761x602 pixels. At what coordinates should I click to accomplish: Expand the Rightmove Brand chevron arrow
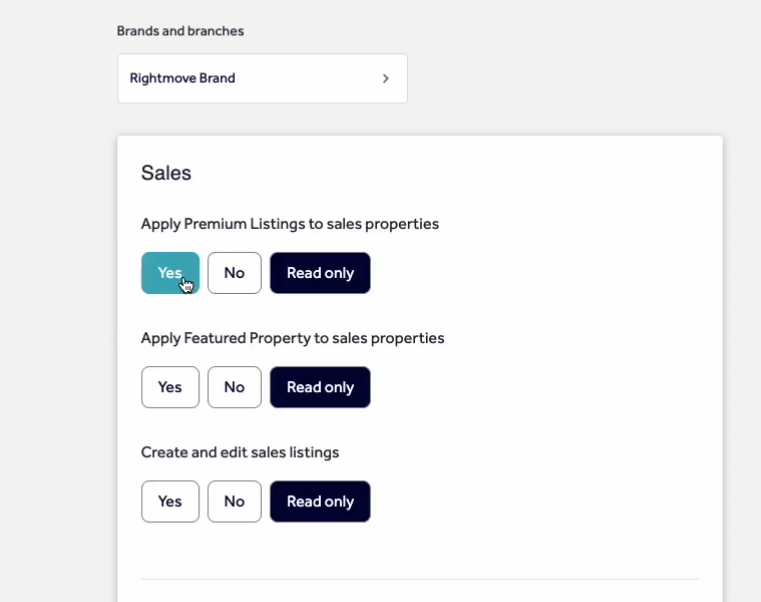pos(386,78)
